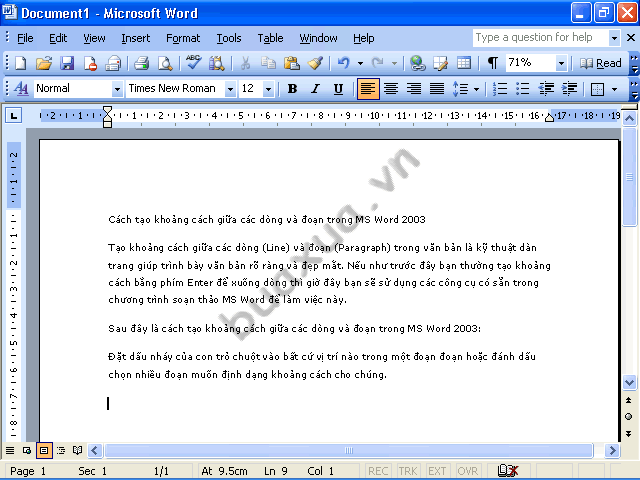Expand the help question box dropdown
640x480 pixels.
614,38
